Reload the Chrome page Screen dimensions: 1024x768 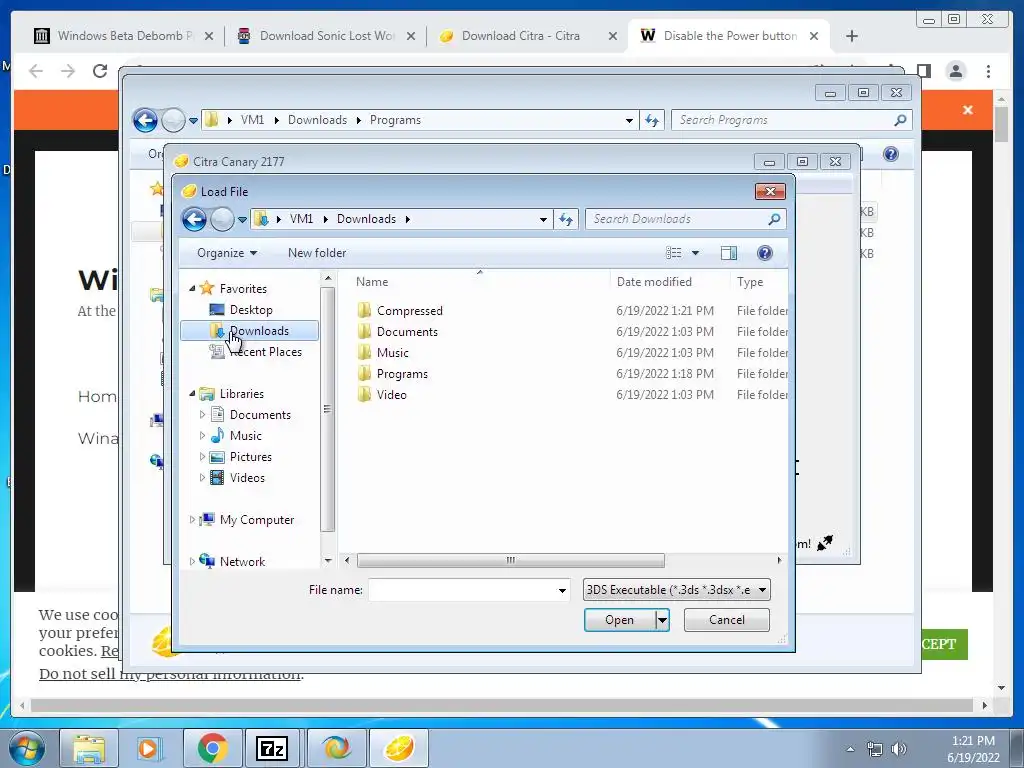click(x=100, y=71)
